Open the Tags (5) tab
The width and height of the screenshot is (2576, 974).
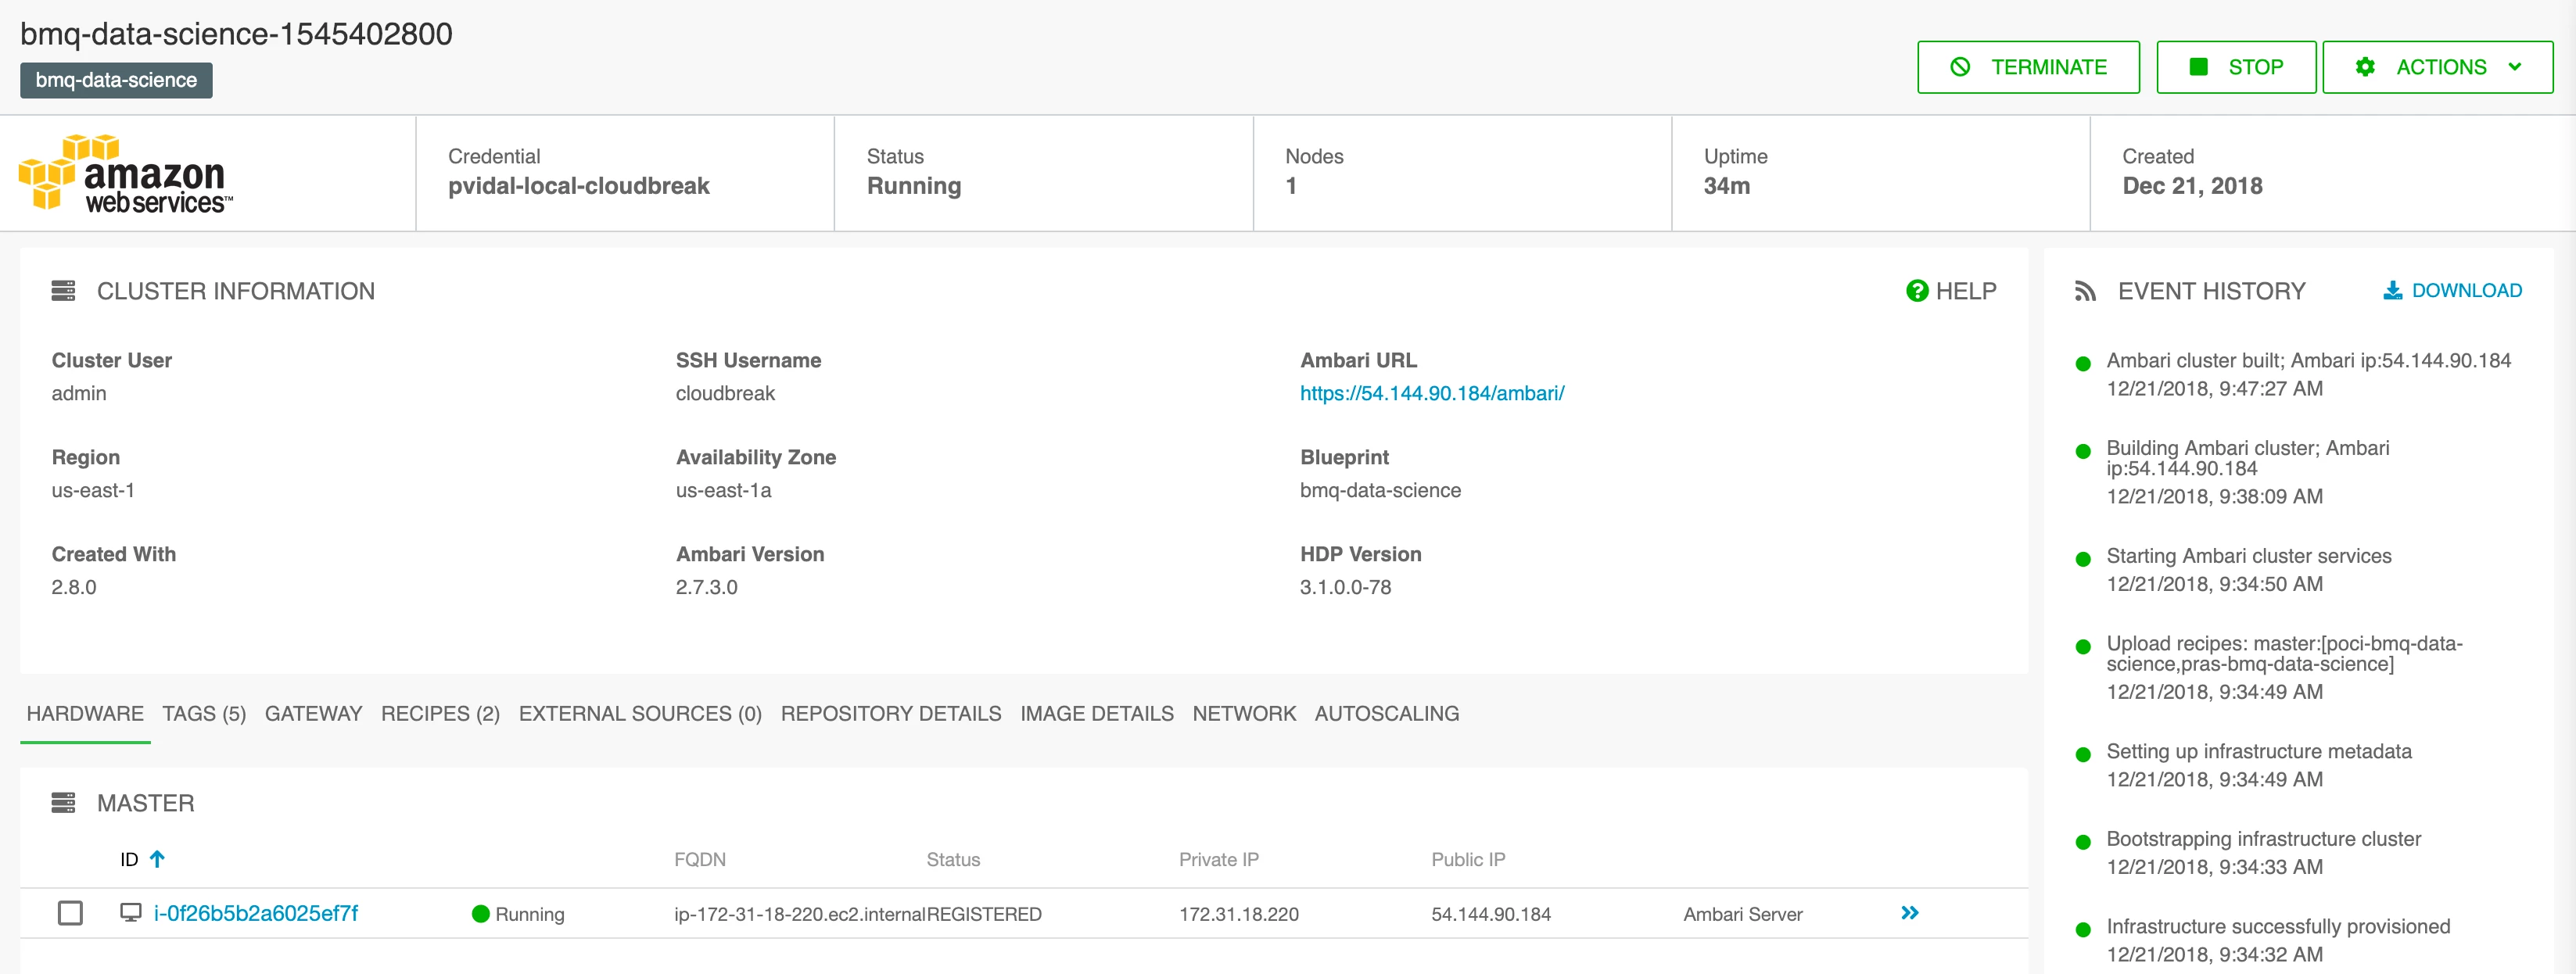point(204,713)
